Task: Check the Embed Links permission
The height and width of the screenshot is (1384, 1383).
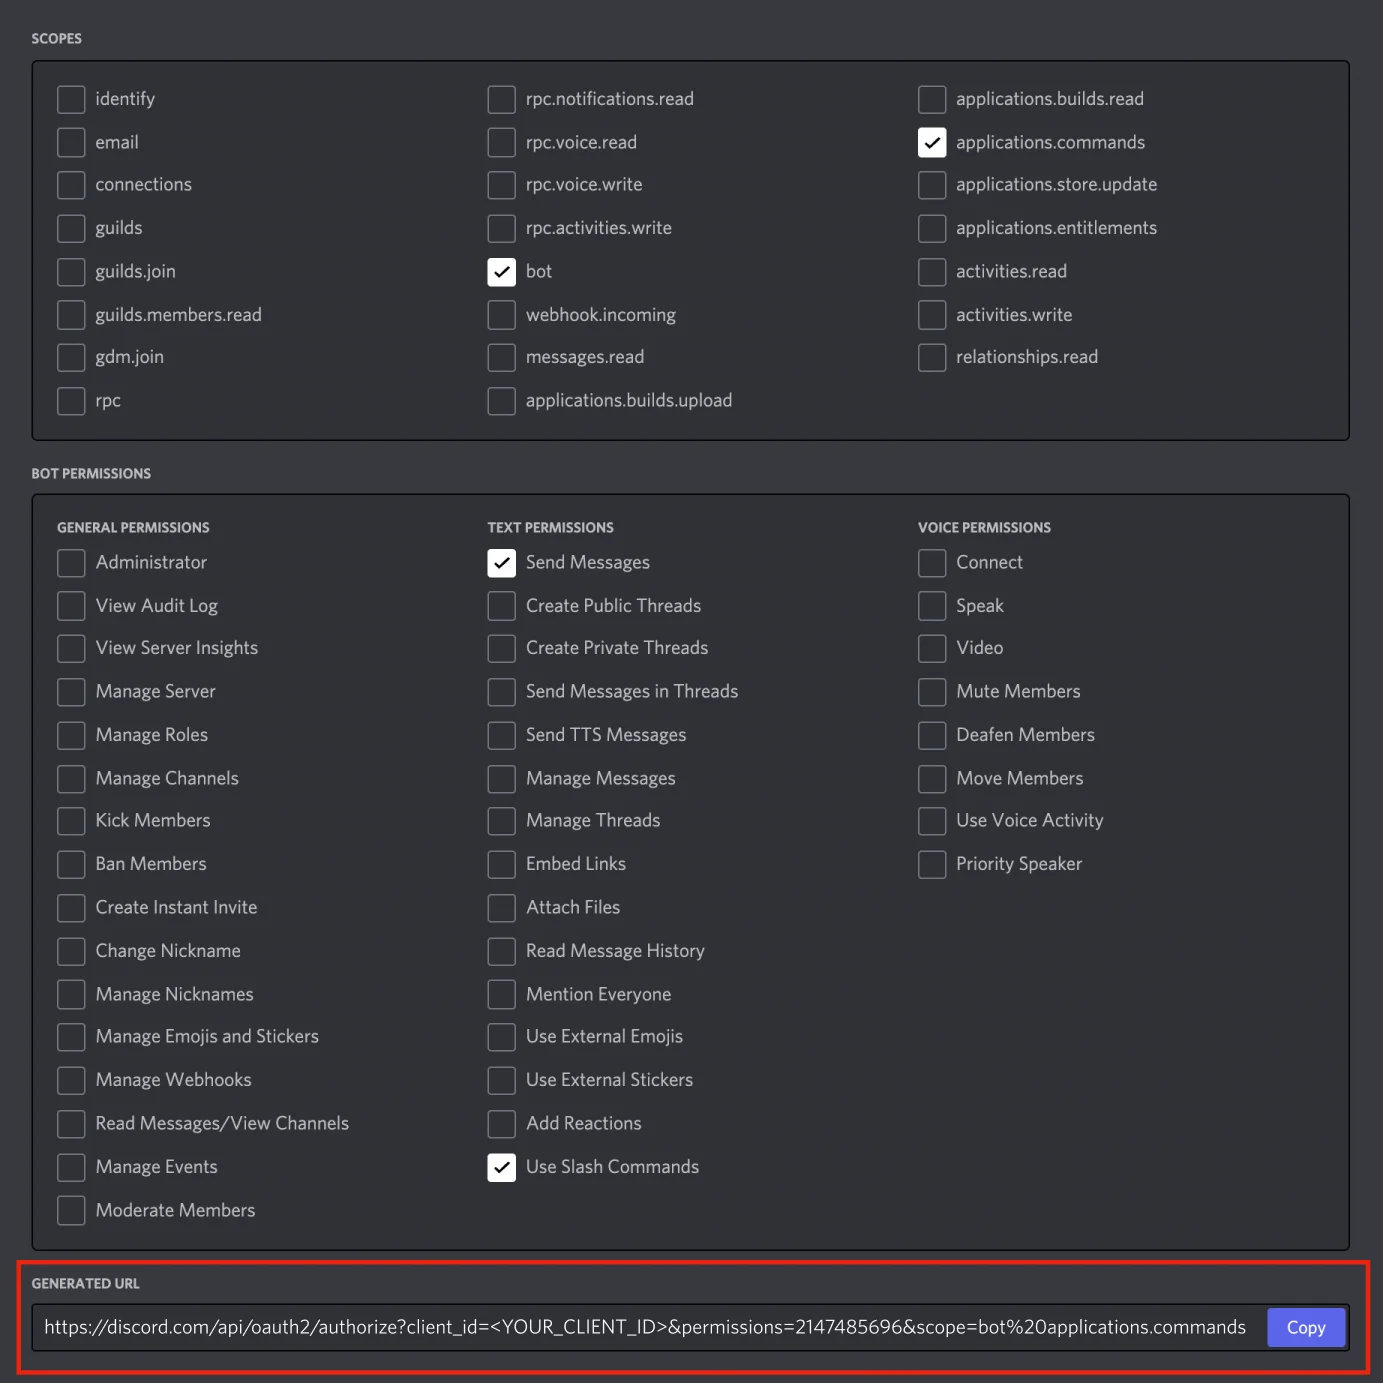Action: [501, 864]
